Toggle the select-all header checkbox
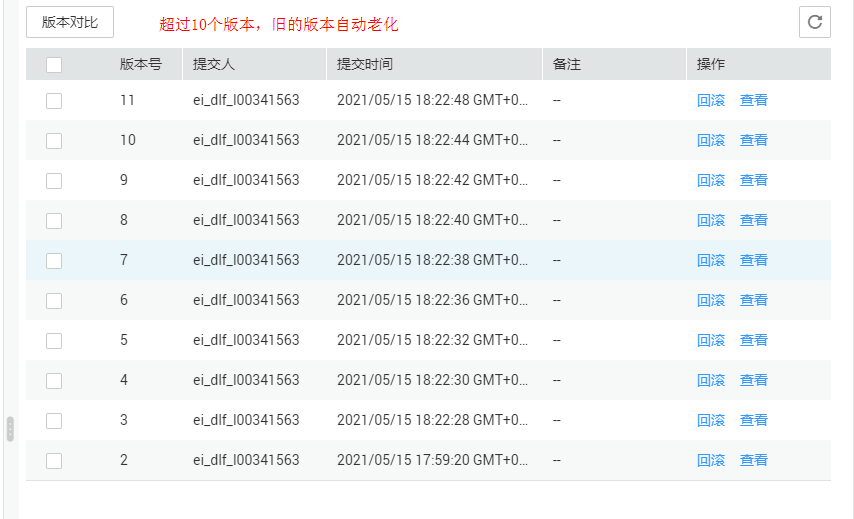This screenshot has width=854, height=519. pyautogui.click(x=54, y=65)
